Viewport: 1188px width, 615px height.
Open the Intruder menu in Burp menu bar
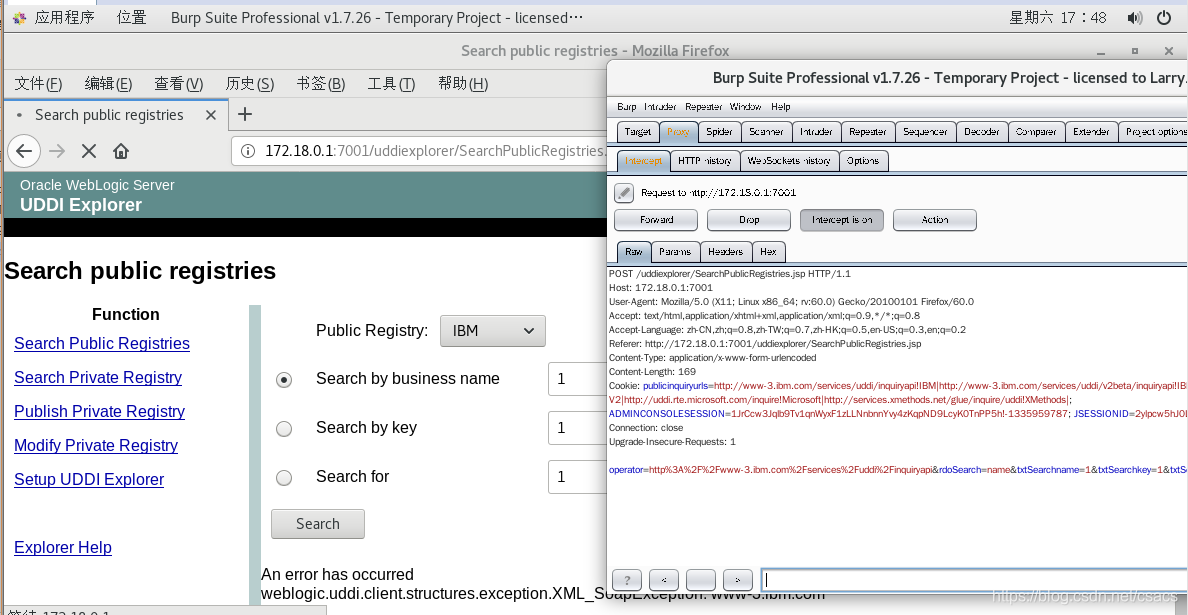660,107
